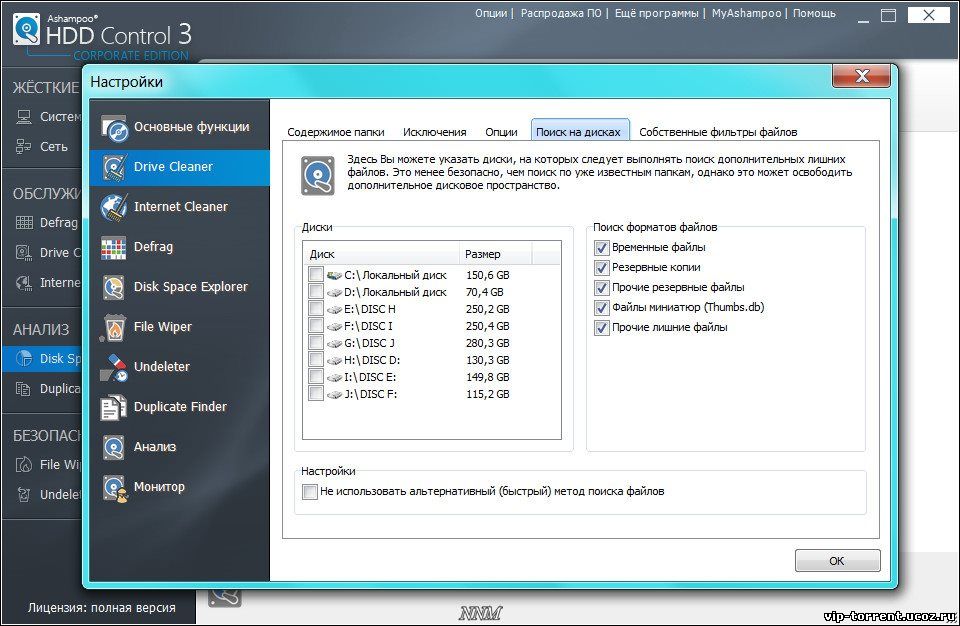
Task: Click the Duplicate Finder icon
Action: click(116, 407)
